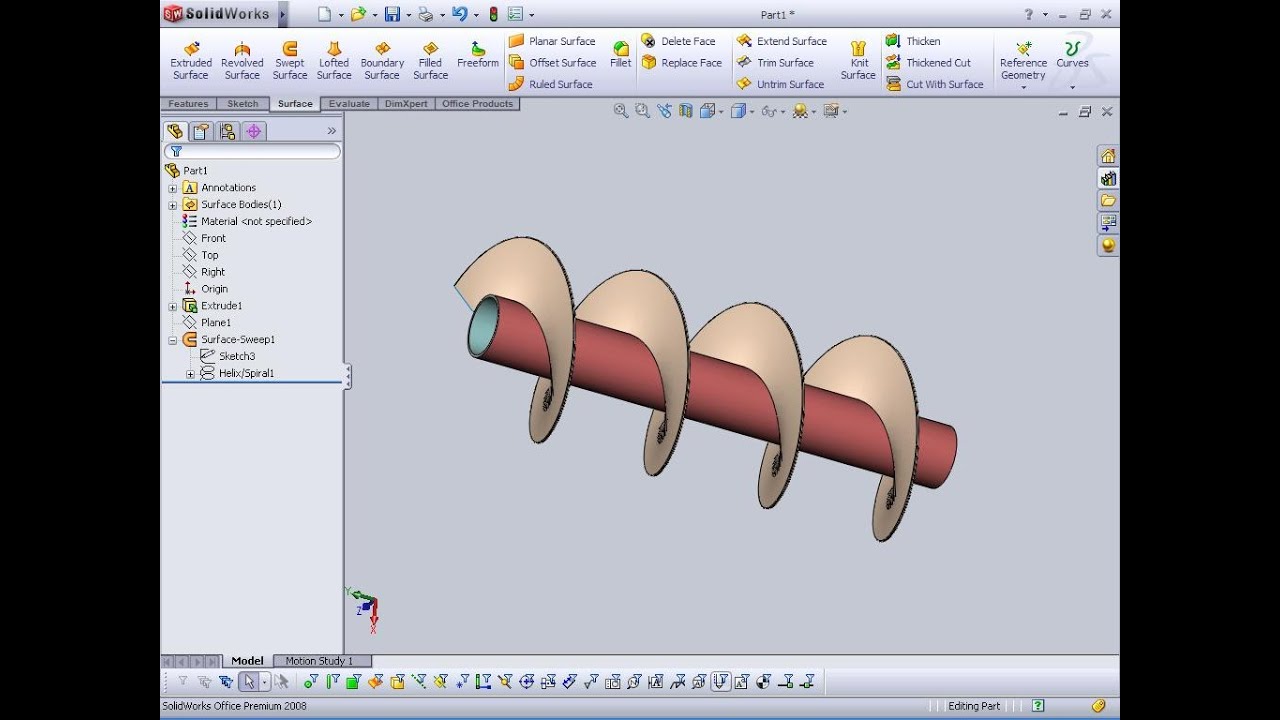The image size is (1280, 720).
Task: Switch to the Evaluate tab
Action: [349, 104]
